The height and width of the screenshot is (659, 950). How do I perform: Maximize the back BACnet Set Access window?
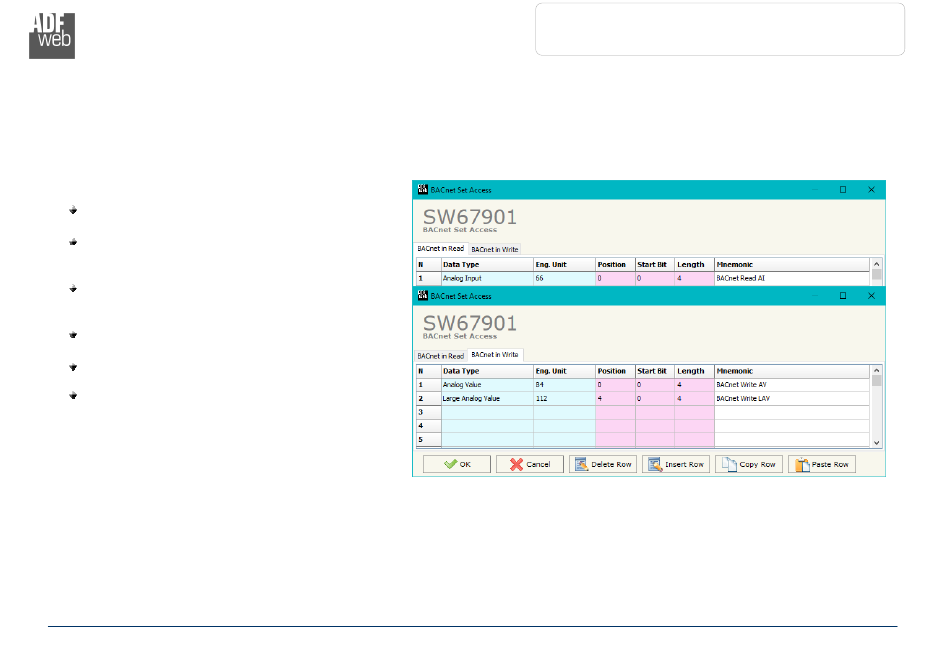click(x=843, y=190)
